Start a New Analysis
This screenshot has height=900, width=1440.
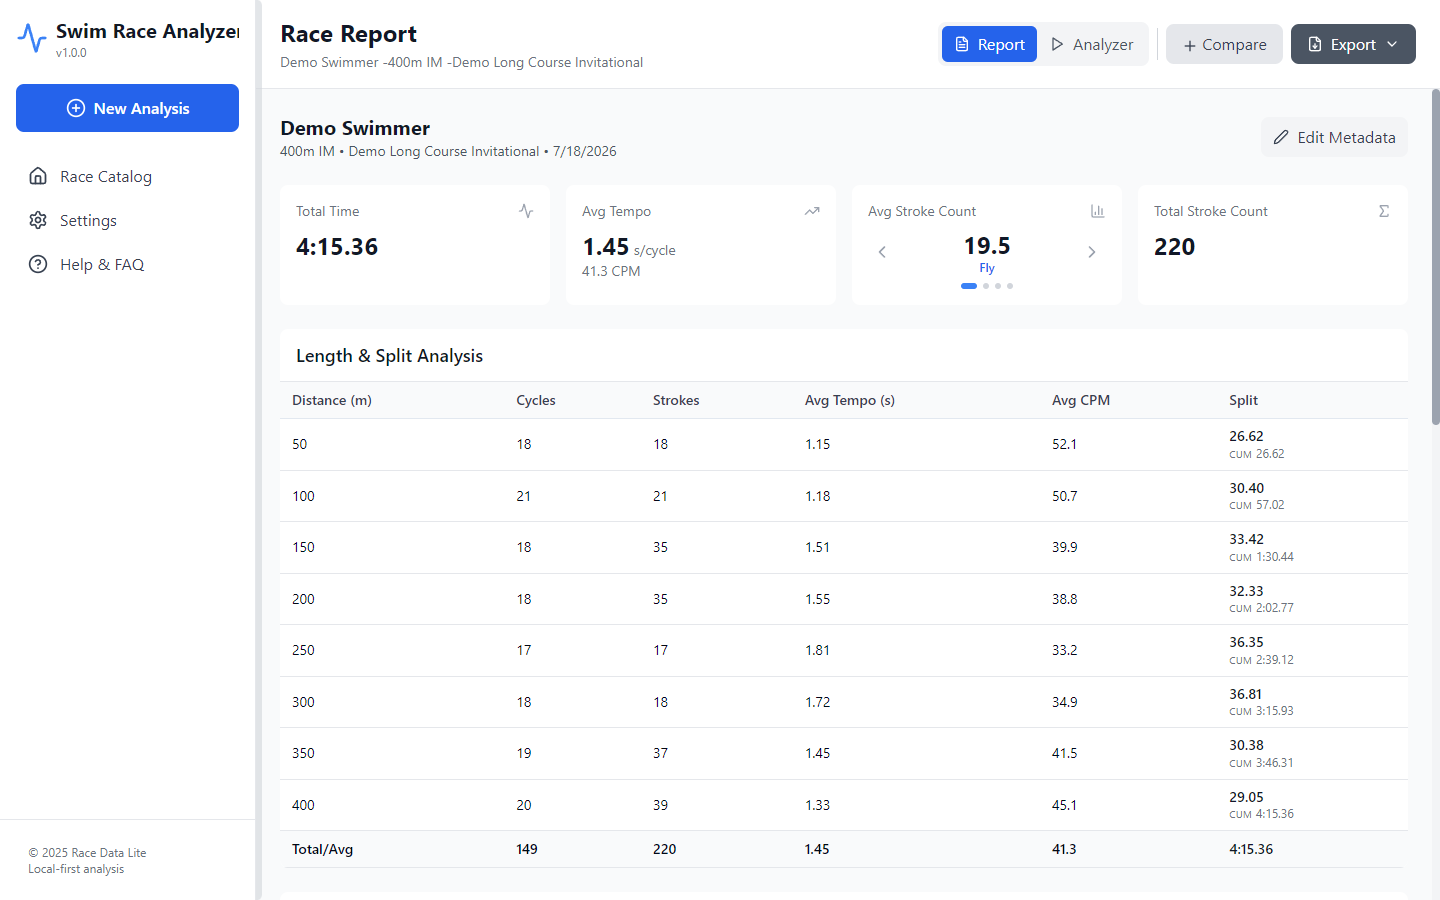pyautogui.click(x=127, y=108)
